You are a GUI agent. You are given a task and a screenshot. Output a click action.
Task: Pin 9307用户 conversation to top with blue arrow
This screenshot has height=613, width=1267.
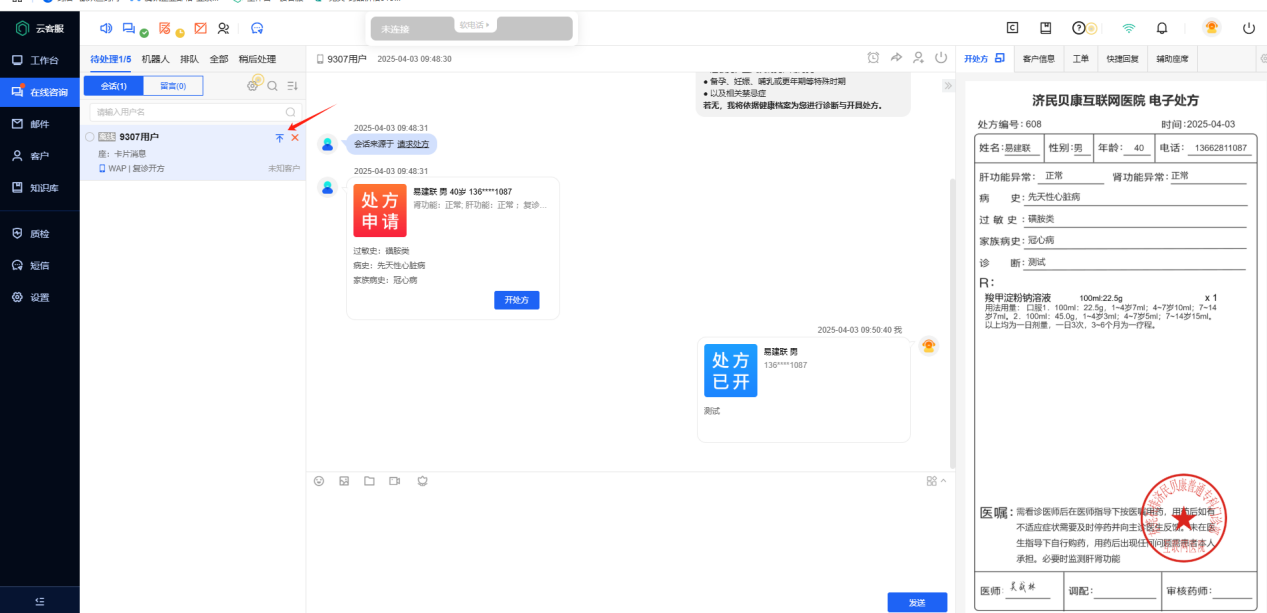[x=280, y=137]
